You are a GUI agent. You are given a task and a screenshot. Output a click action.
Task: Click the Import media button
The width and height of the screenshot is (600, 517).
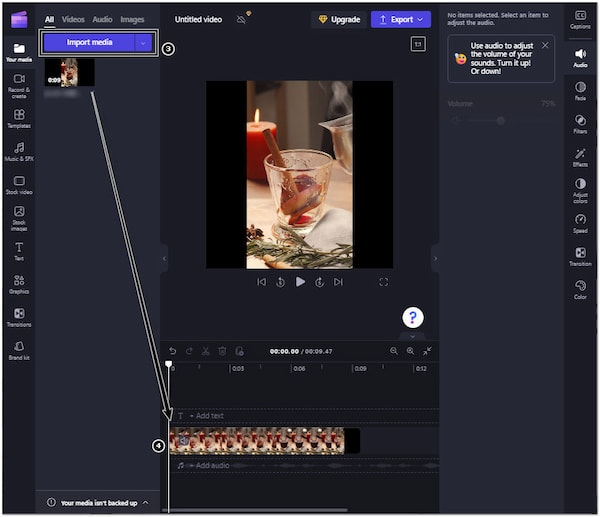[90, 42]
